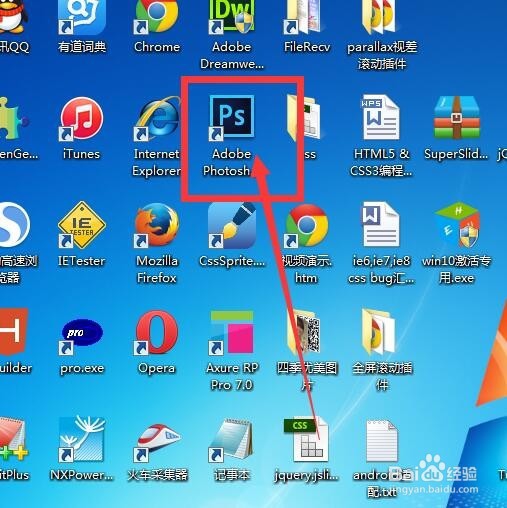Open the 全屏滚动插件 folder
Screen dimensions: 507x508
click(379, 332)
